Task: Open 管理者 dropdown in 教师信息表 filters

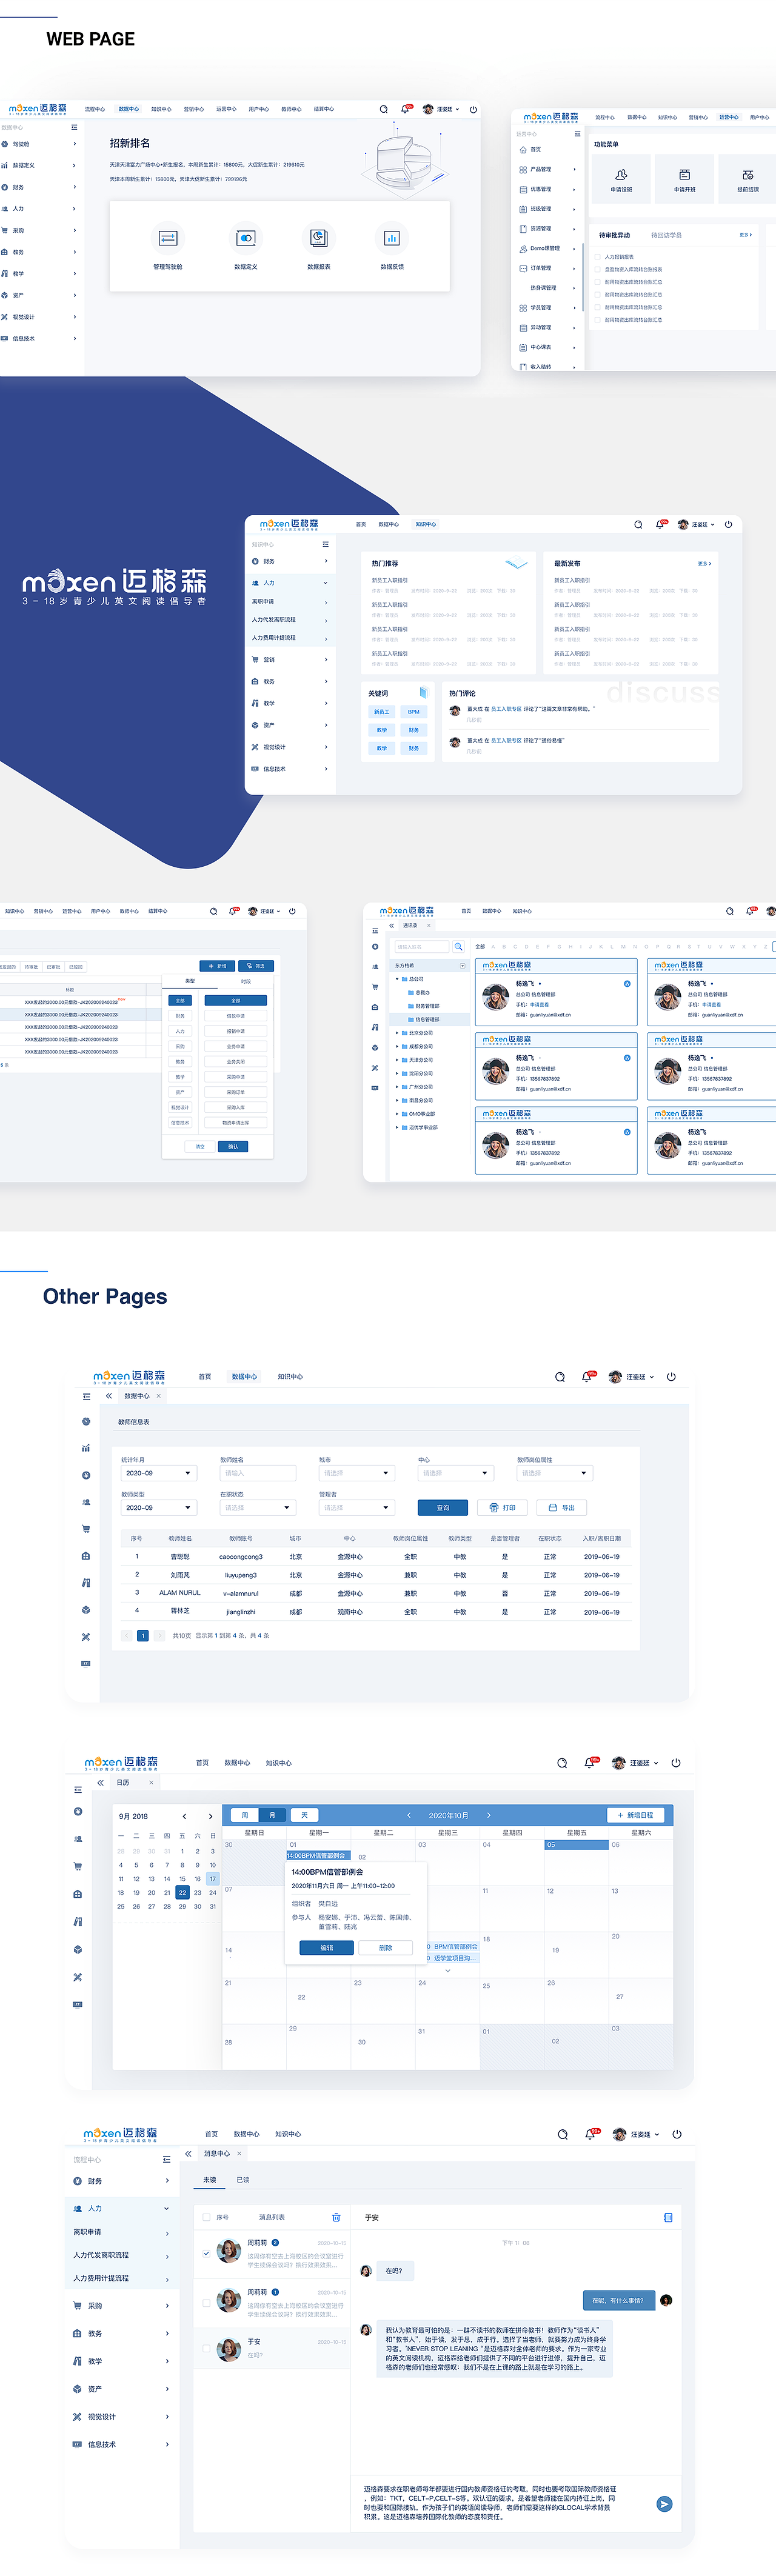Action: (356, 1507)
